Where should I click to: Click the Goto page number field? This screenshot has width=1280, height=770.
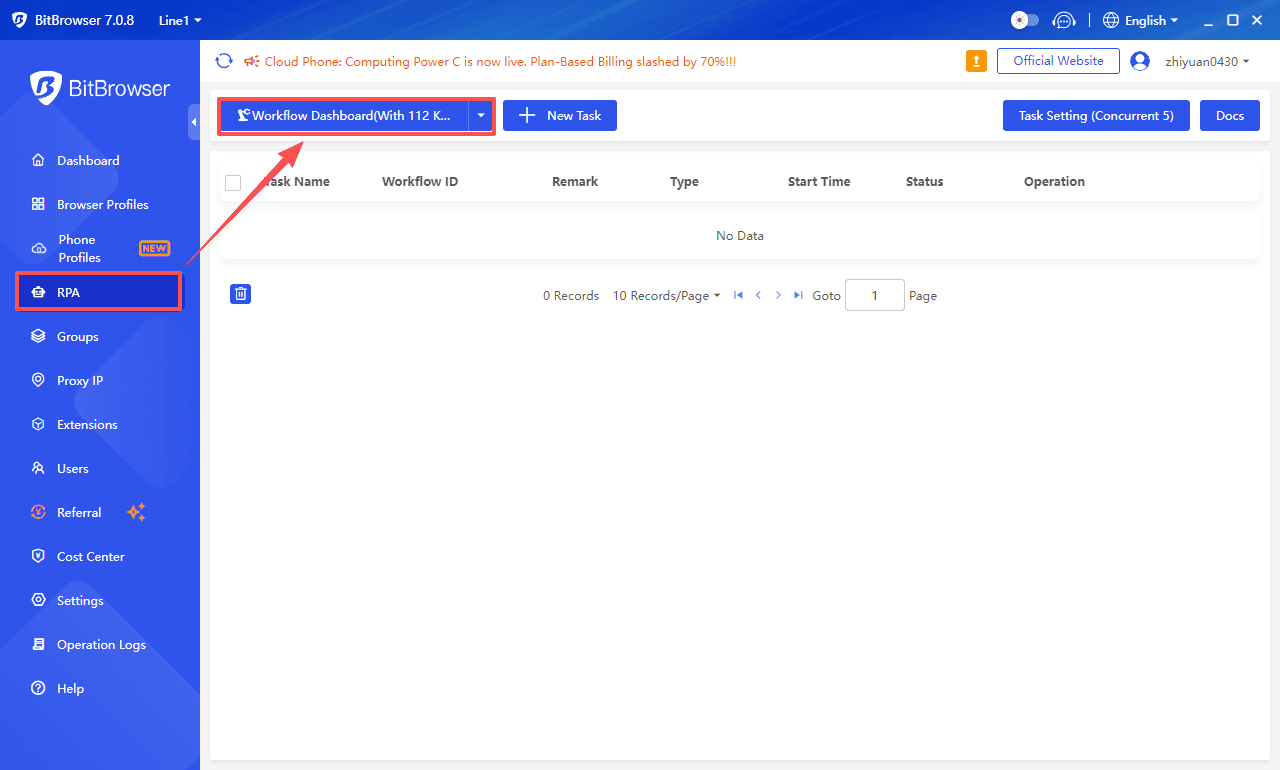click(x=874, y=295)
